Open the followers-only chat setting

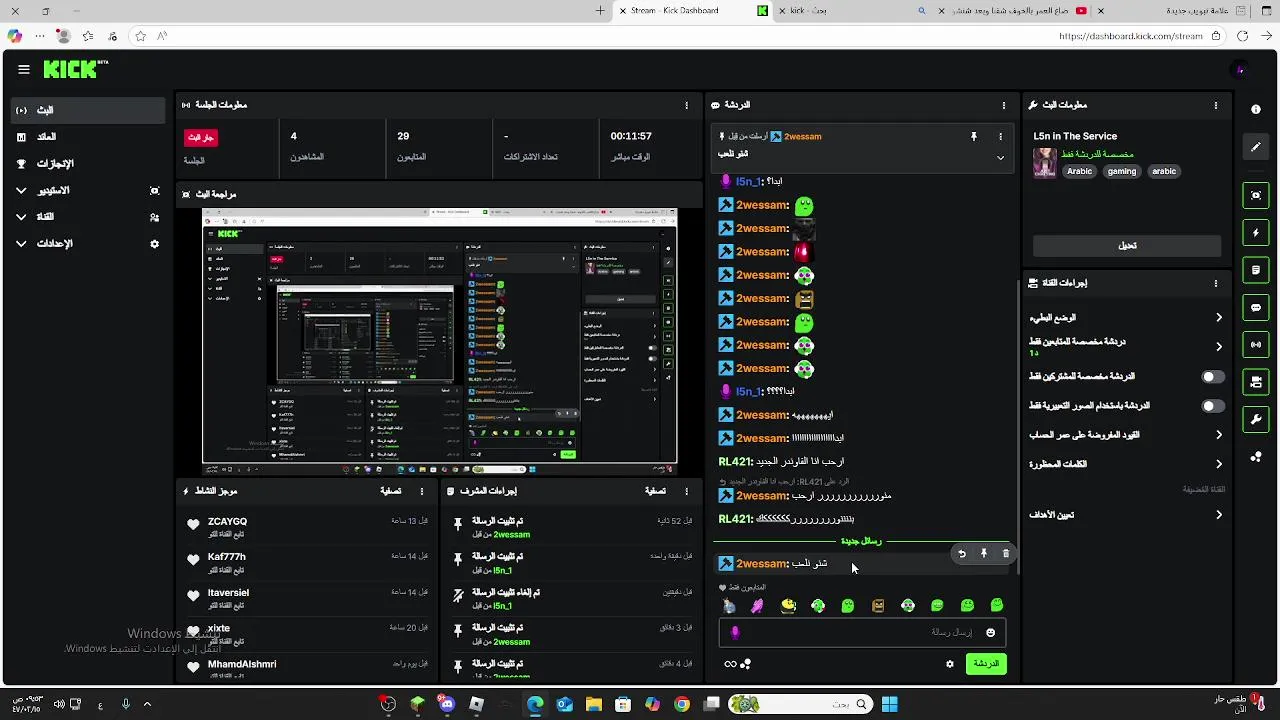pos(1127,346)
